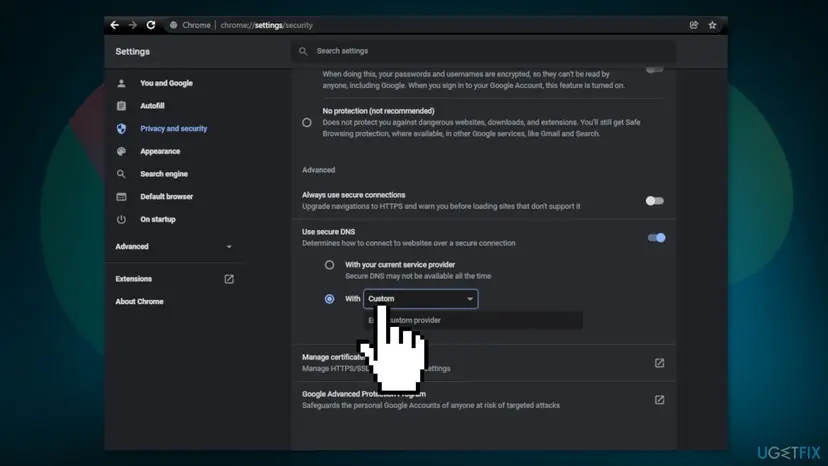Select With your current service provider radio
This screenshot has height=466, width=828.
pyautogui.click(x=330, y=265)
